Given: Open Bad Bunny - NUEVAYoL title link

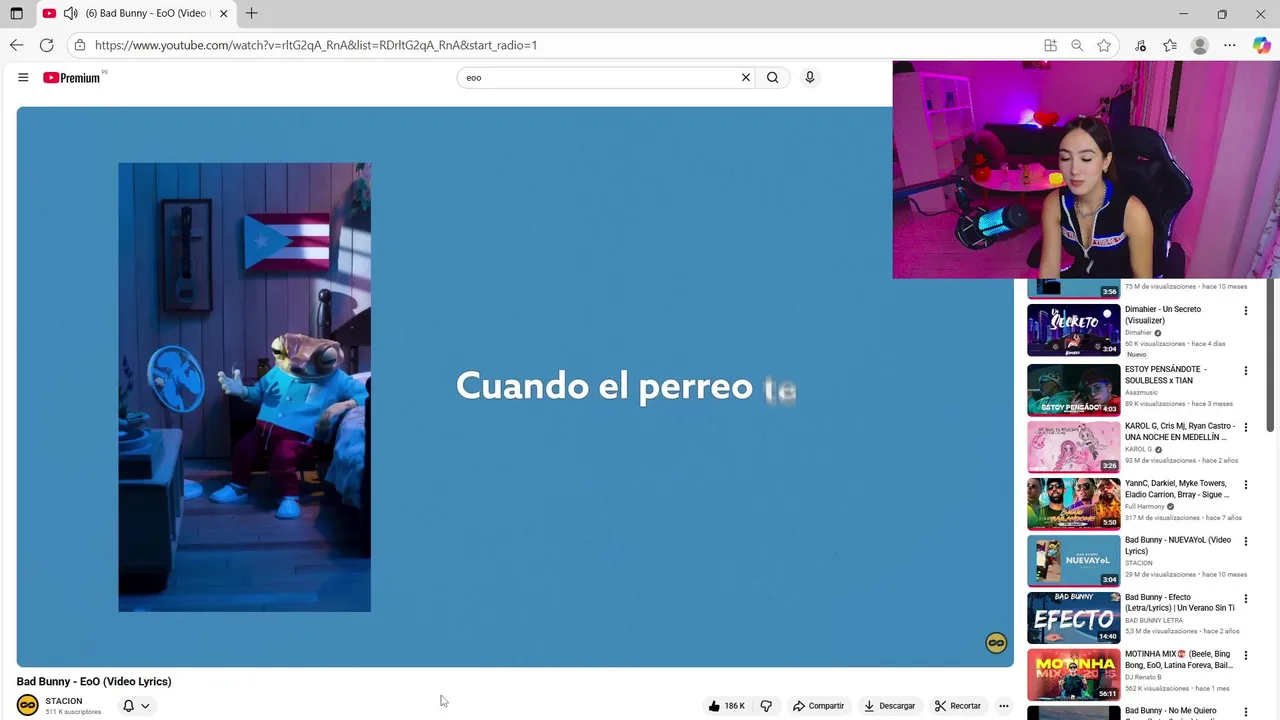Looking at the screenshot, I should 1178,545.
